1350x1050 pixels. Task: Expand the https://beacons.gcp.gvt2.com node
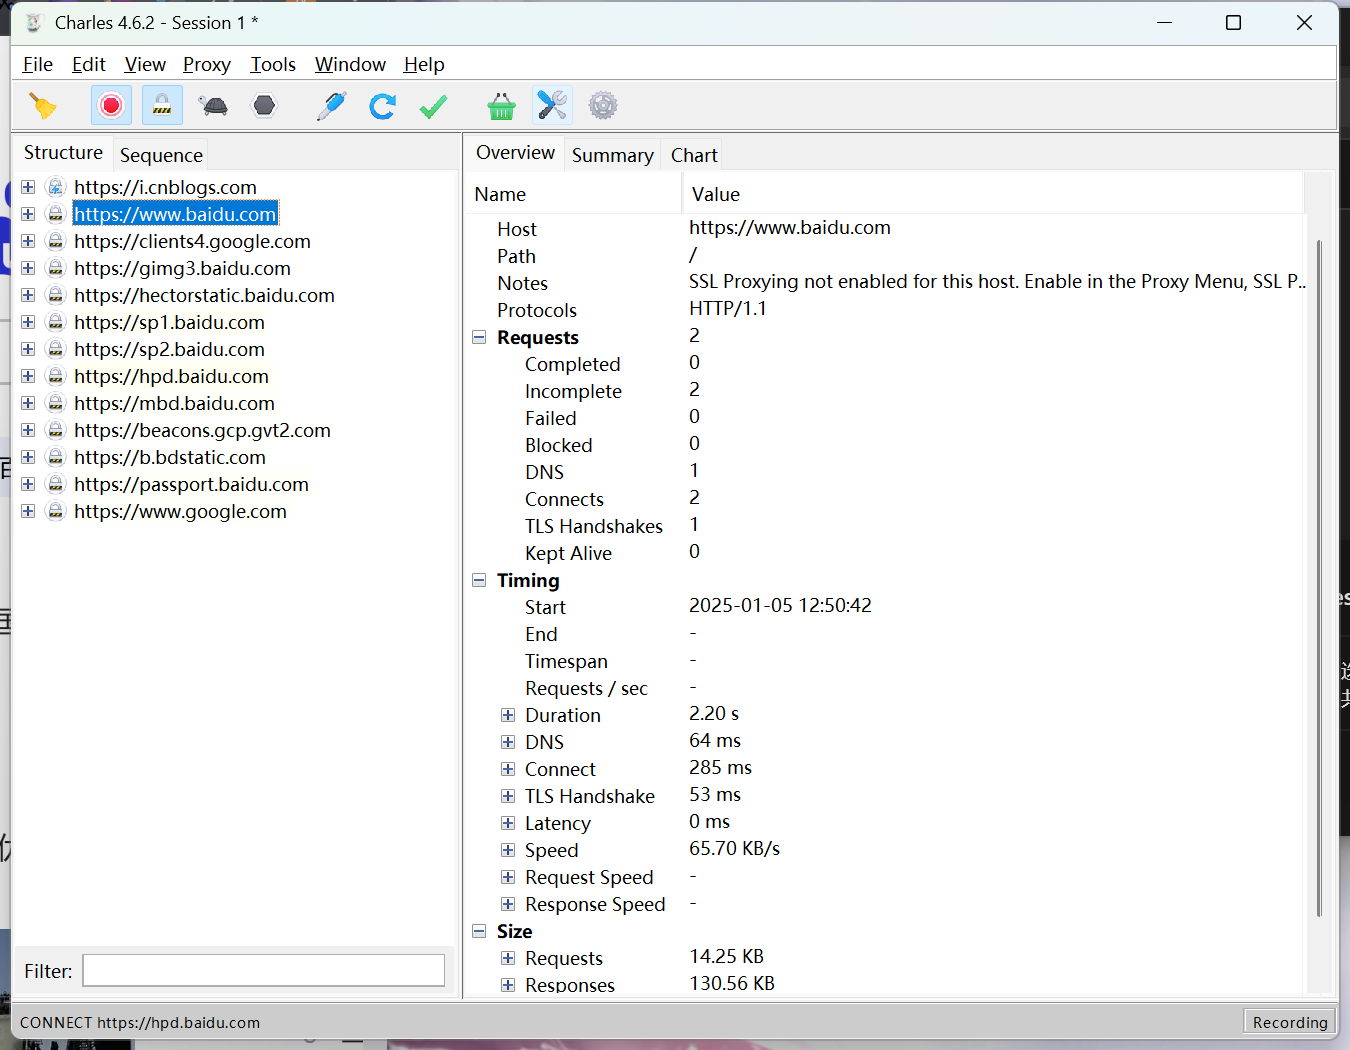click(x=28, y=430)
